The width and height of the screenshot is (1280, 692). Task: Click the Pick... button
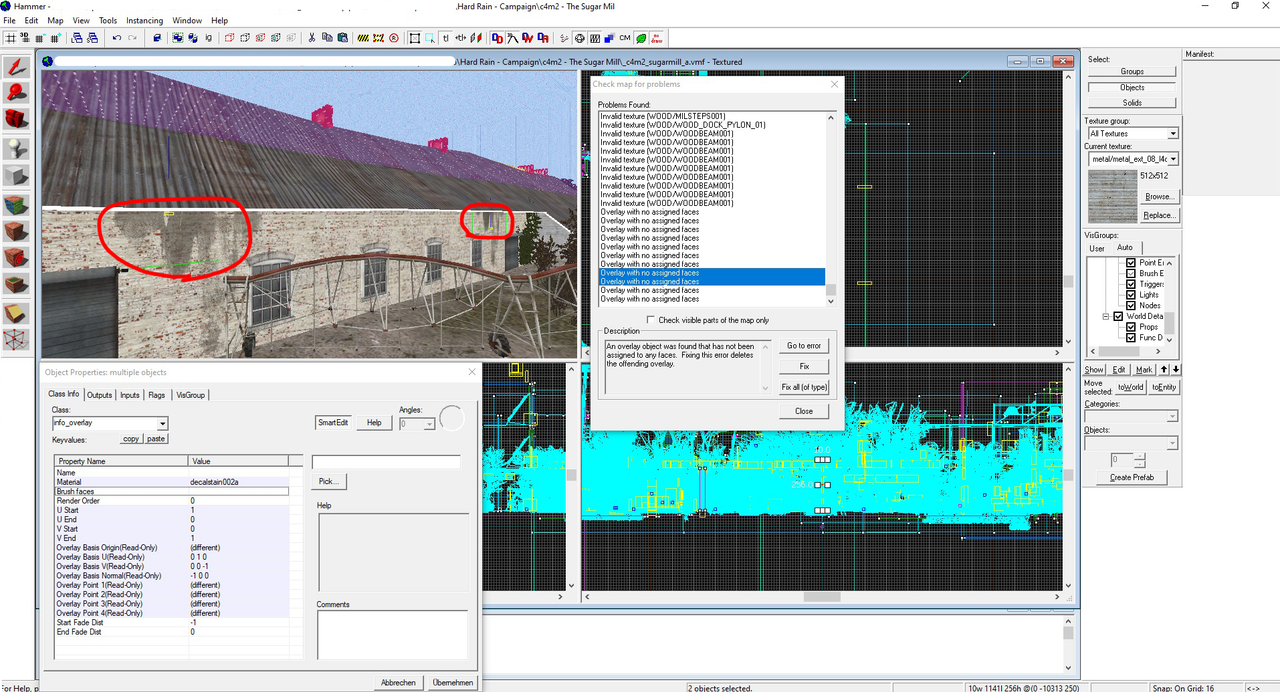[x=328, y=481]
